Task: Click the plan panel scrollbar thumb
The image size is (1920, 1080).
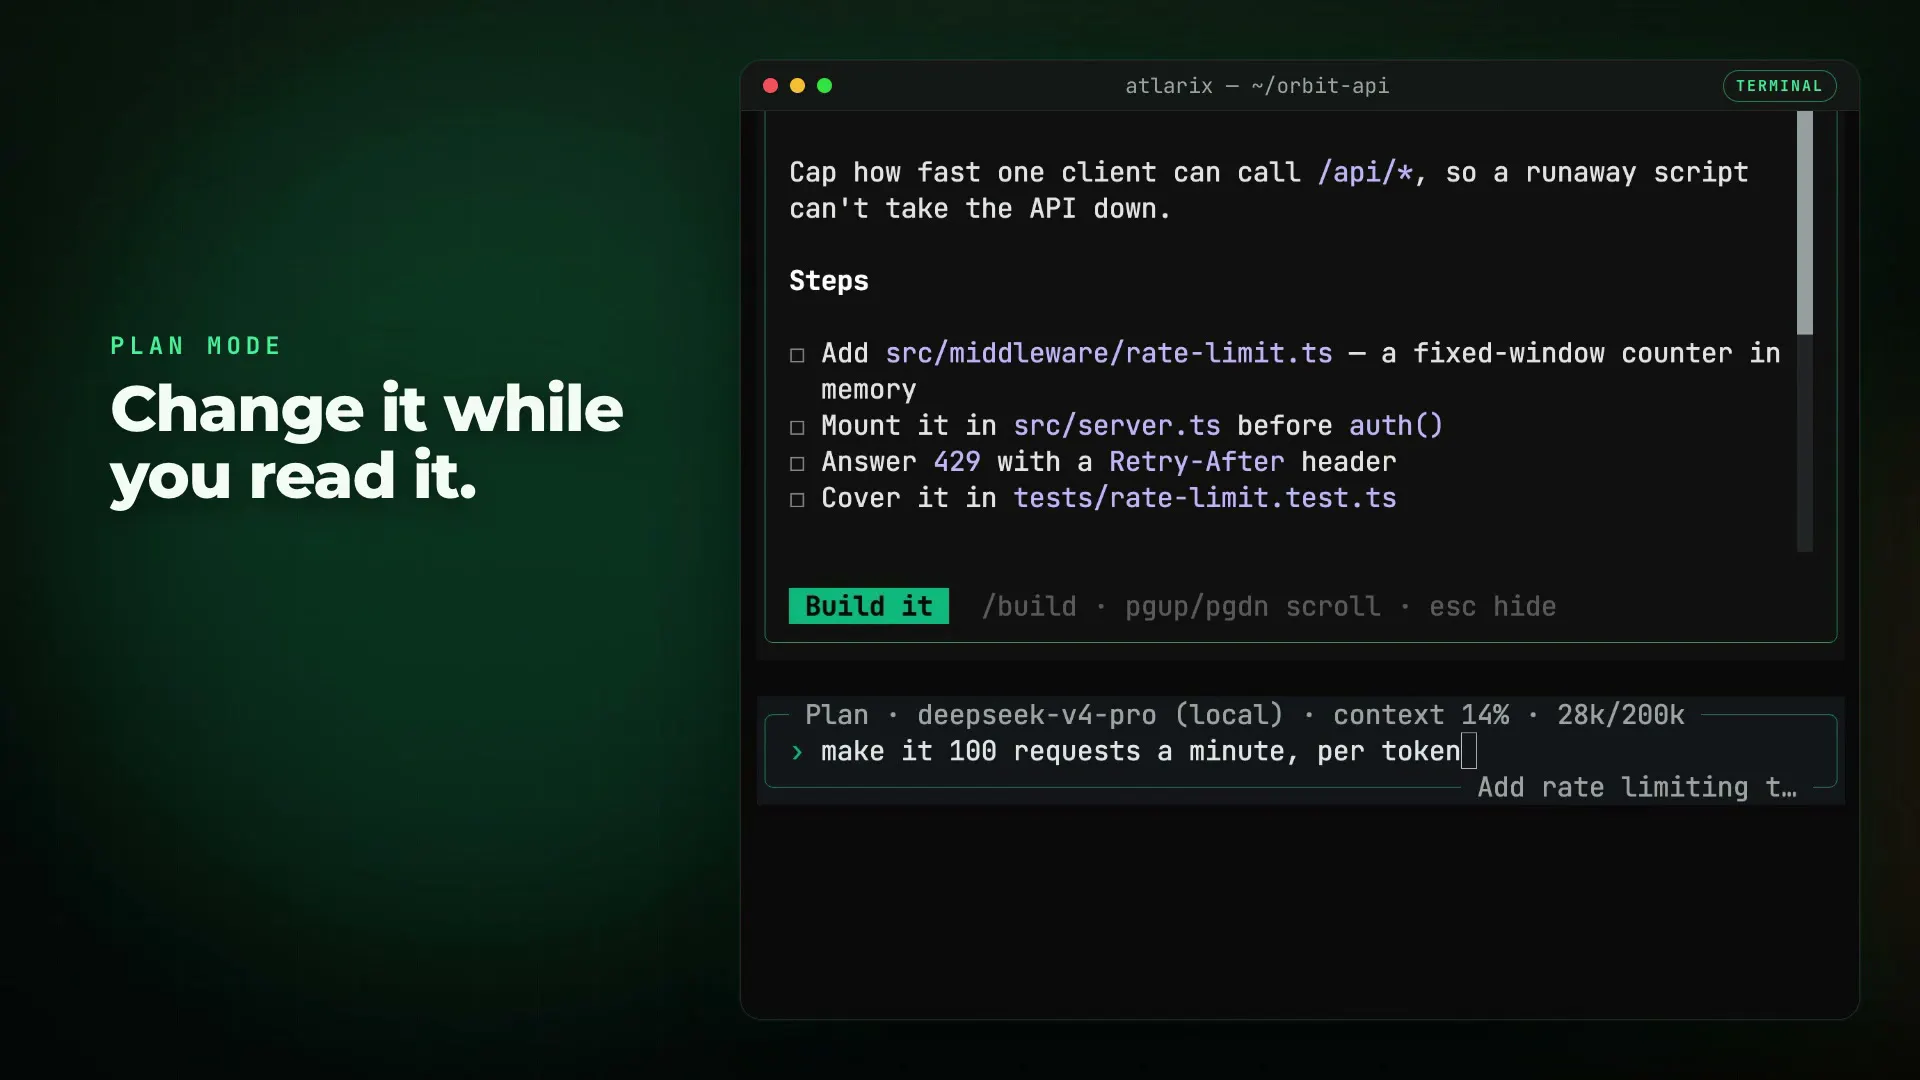Action: [1804, 222]
